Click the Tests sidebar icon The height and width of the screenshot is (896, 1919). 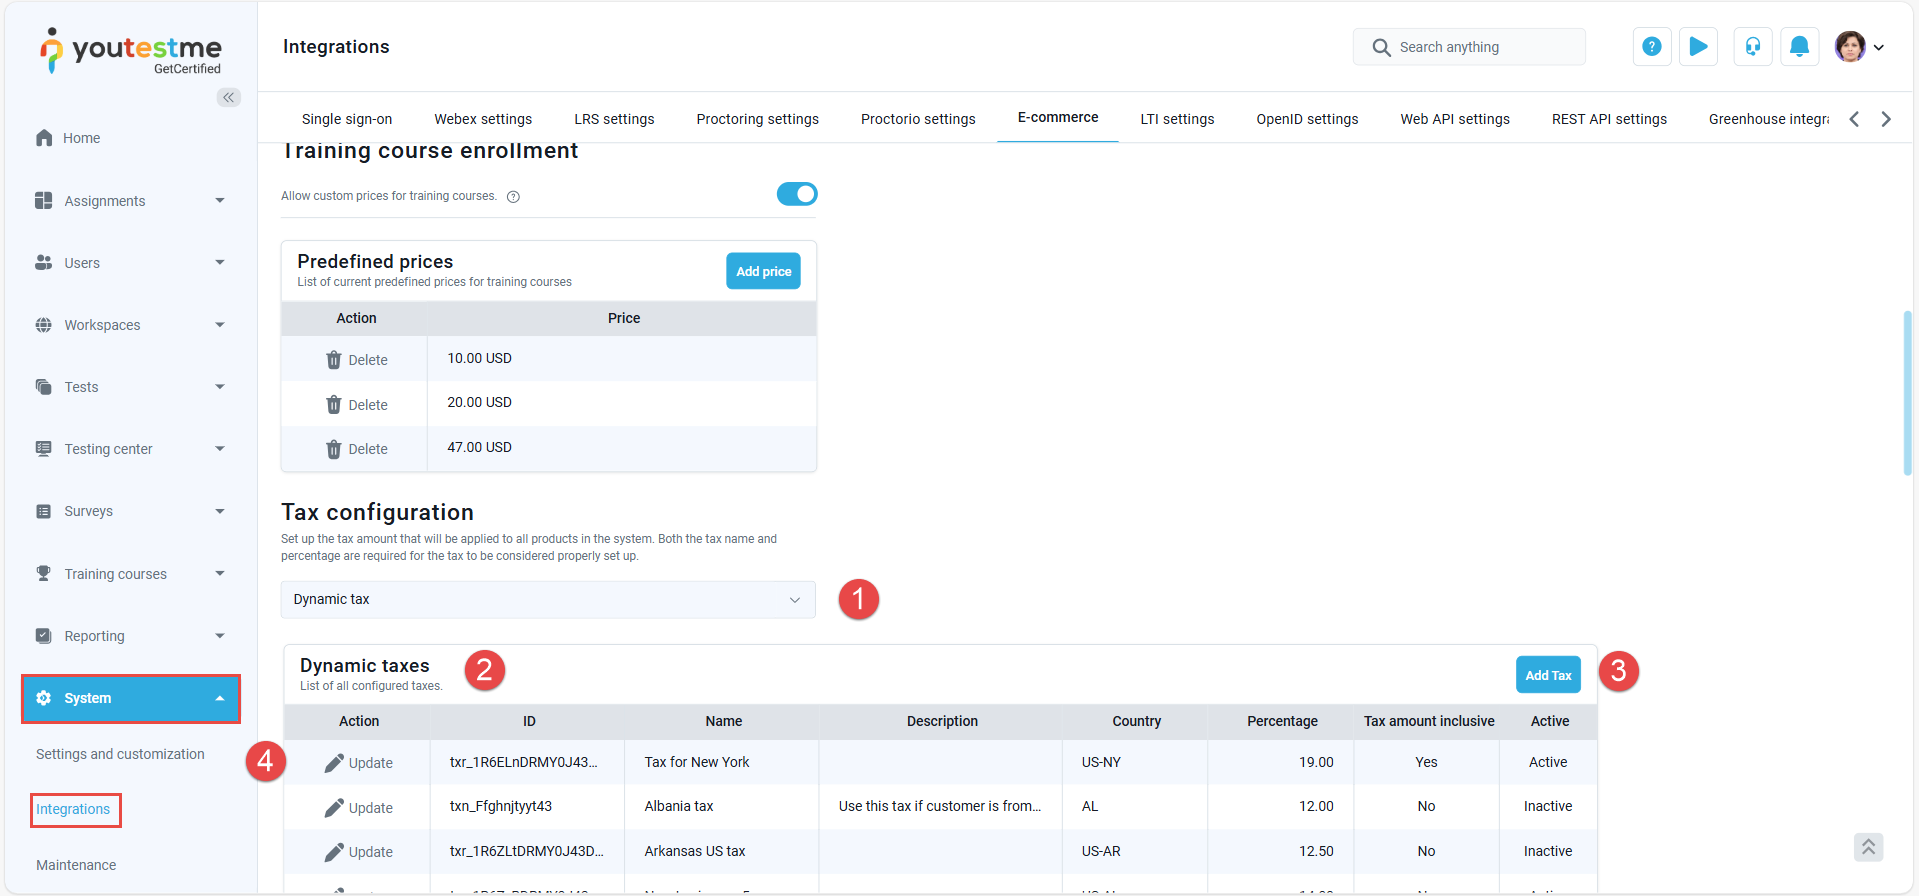click(x=44, y=387)
